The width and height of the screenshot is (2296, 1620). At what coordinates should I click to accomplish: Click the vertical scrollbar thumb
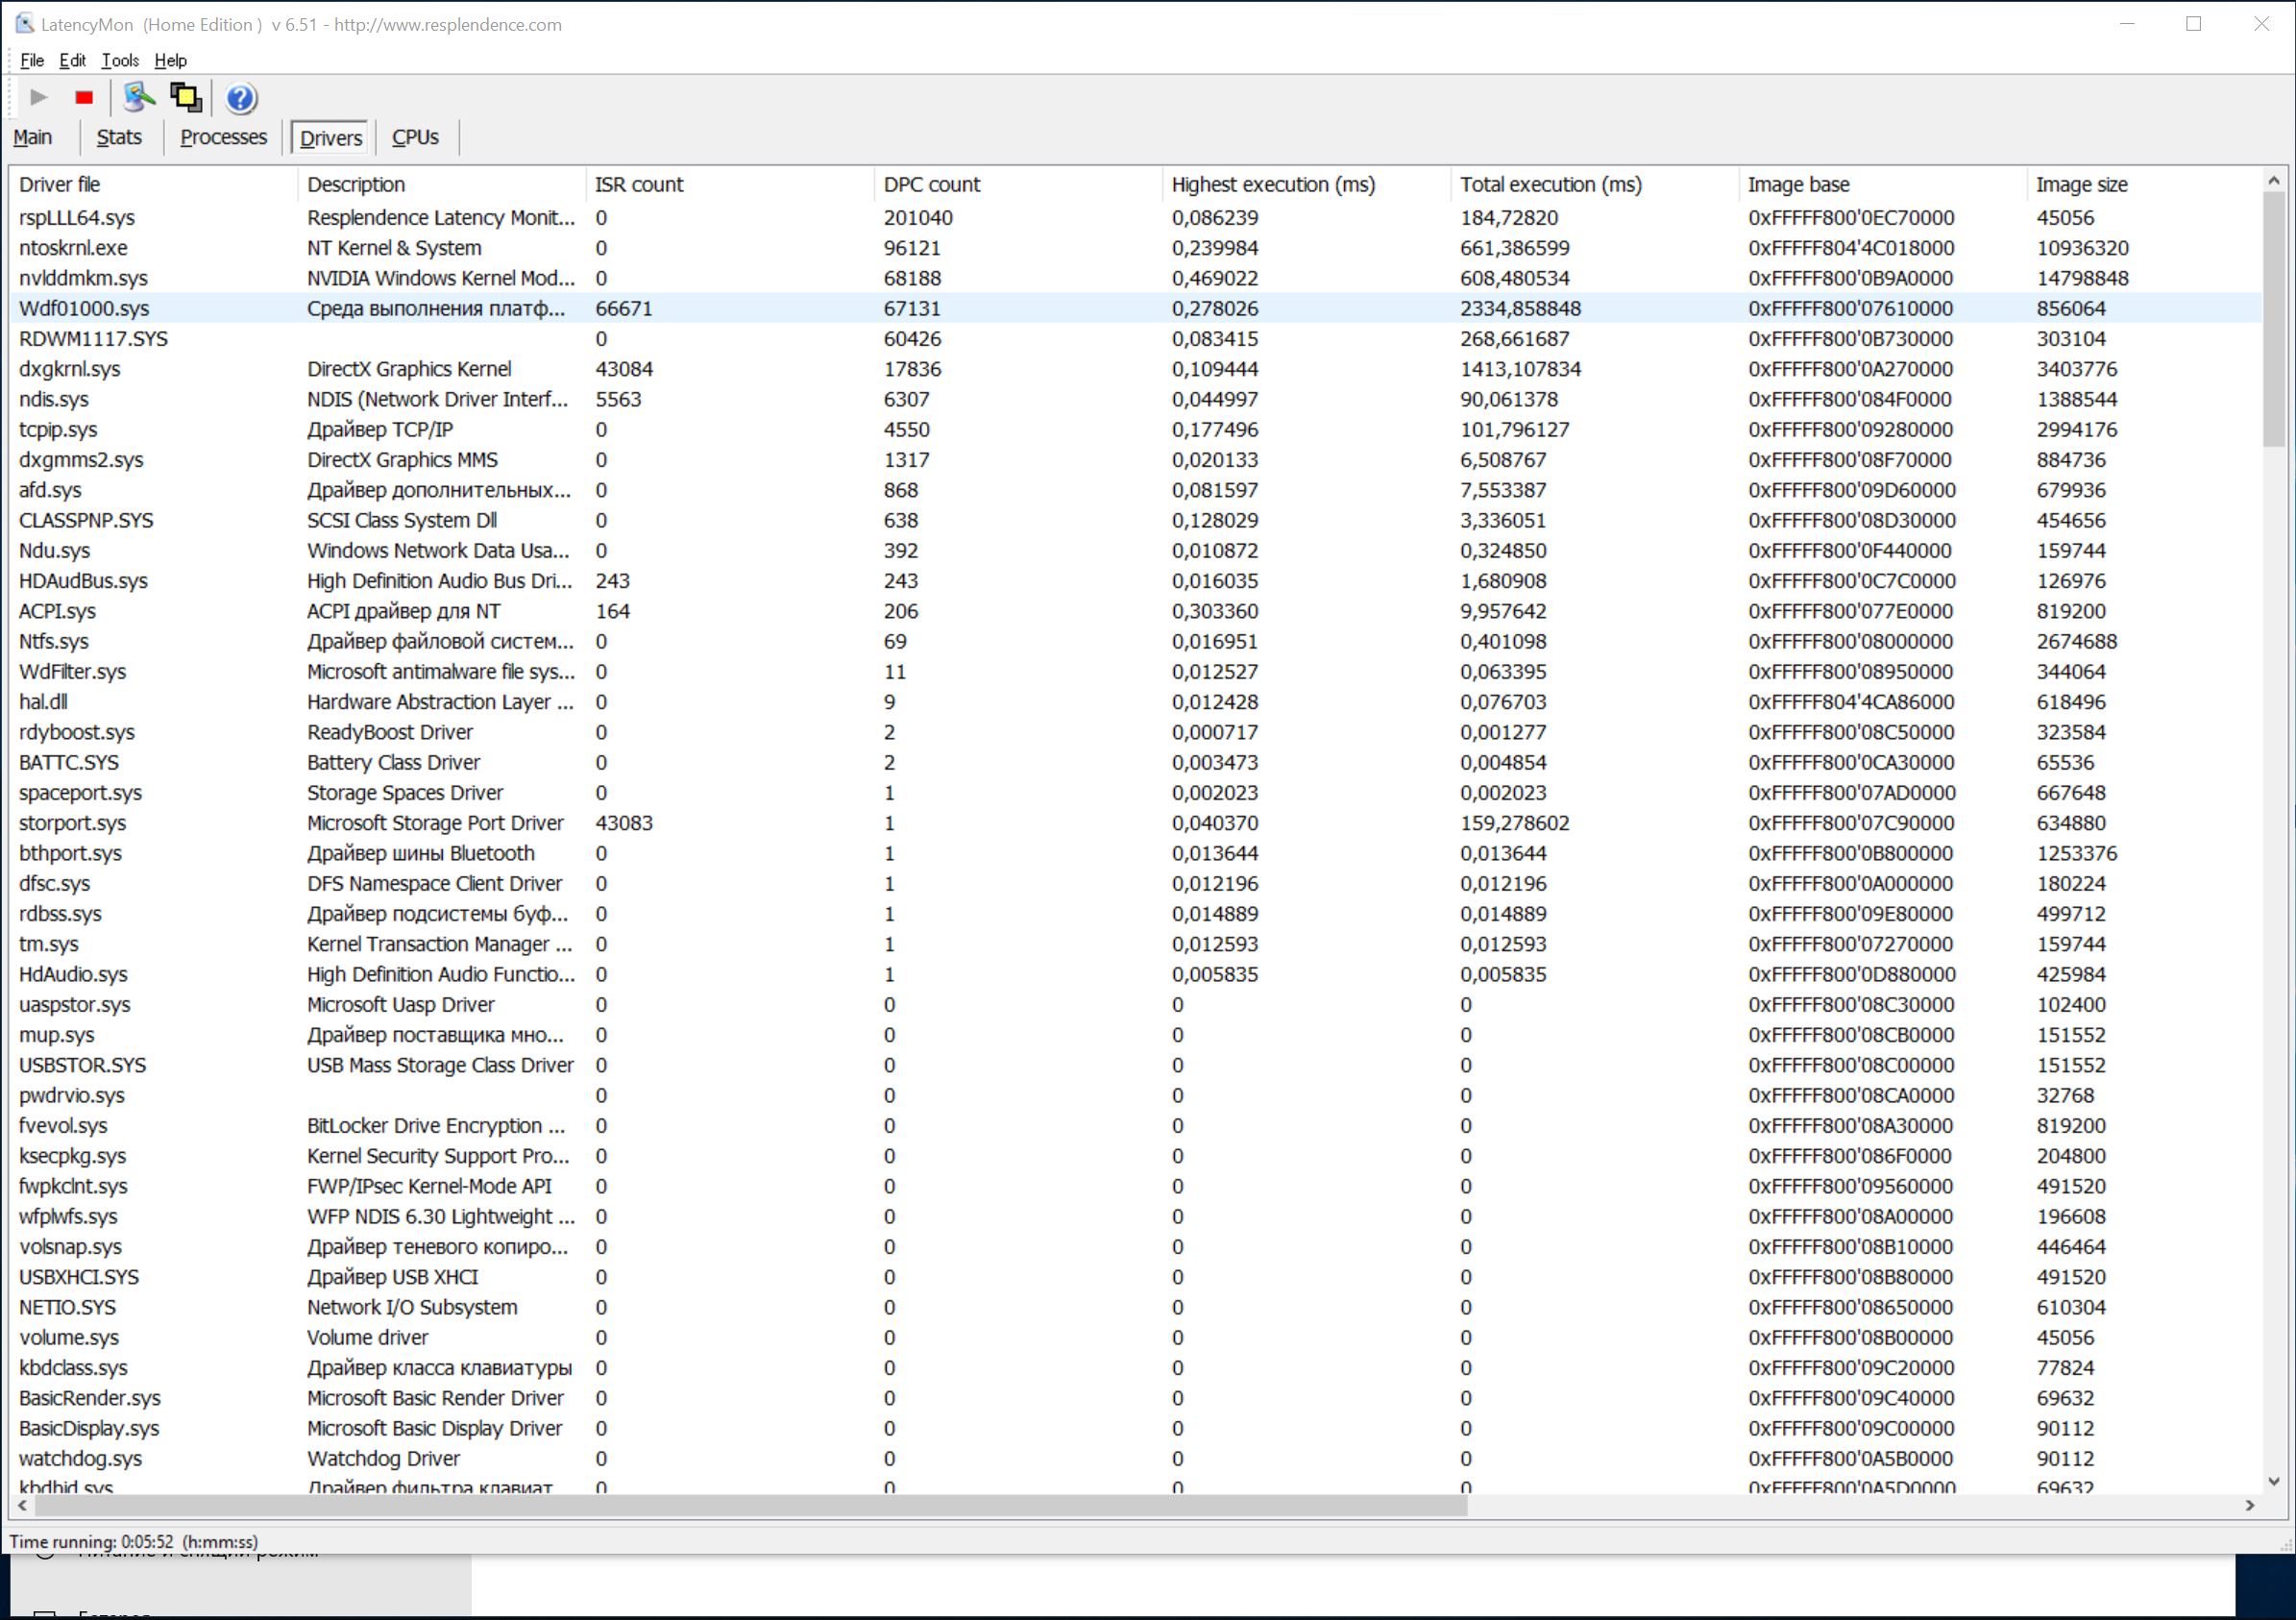tap(2273, 320)
